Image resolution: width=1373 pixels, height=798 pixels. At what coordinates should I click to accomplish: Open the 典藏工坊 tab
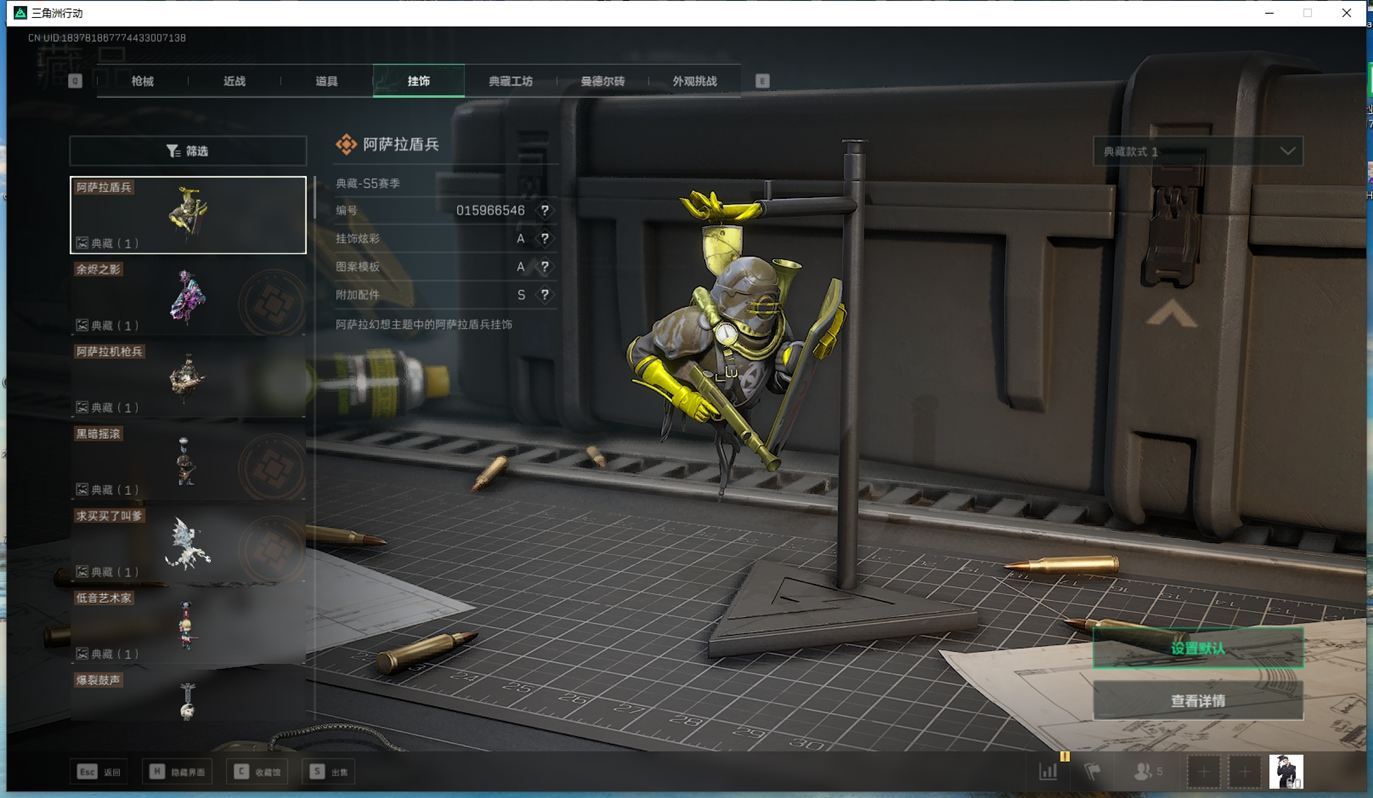(x=510, y=81)
